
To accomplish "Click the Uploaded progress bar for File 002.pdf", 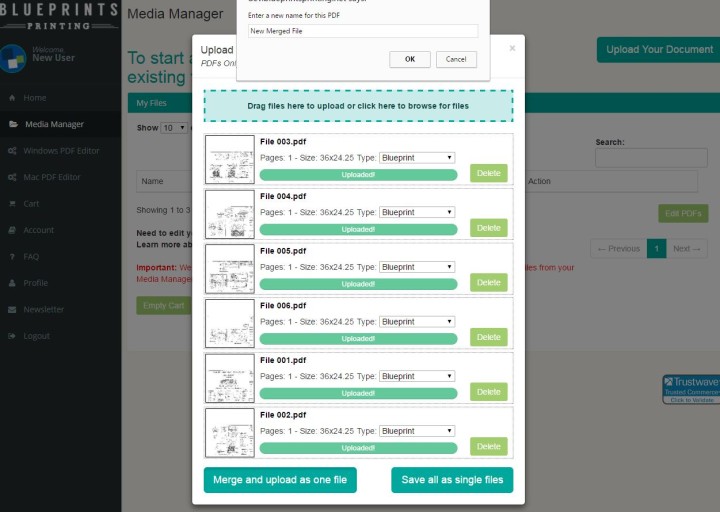I will click(358, 448).
